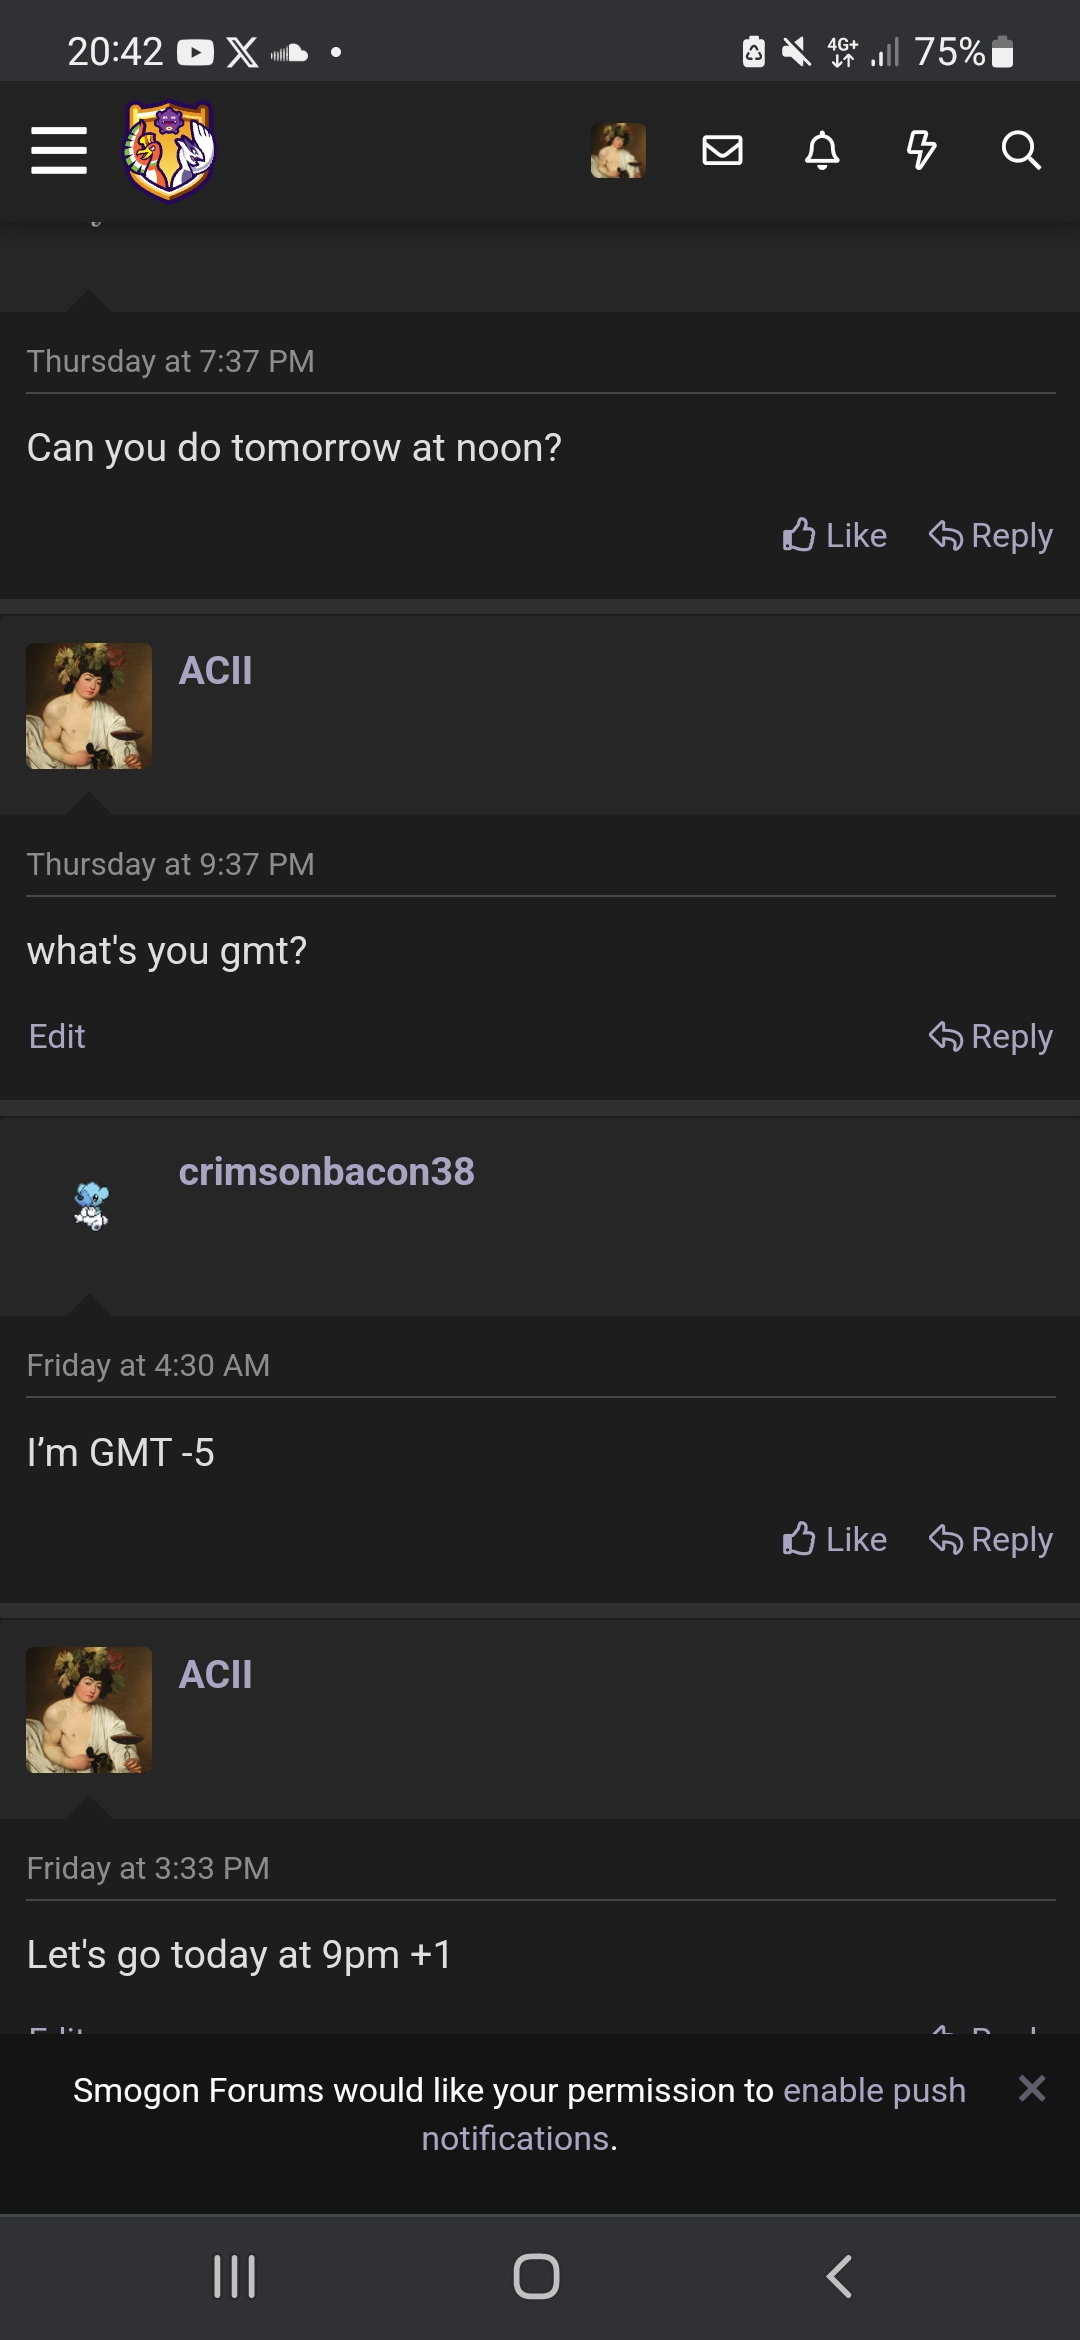The height and width of the screenshot is (2340, 1080).
Task: Dismiss the push notification permission banner
Action: pos(1032,2088)
